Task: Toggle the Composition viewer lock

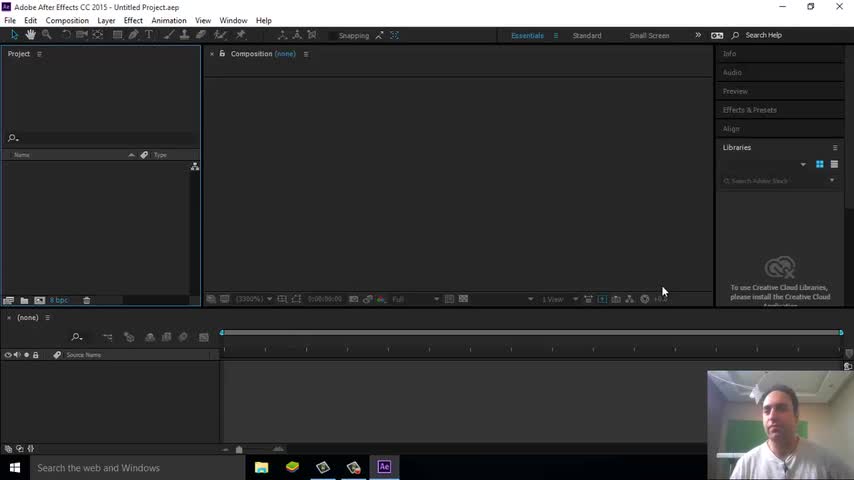Action: 222,53
